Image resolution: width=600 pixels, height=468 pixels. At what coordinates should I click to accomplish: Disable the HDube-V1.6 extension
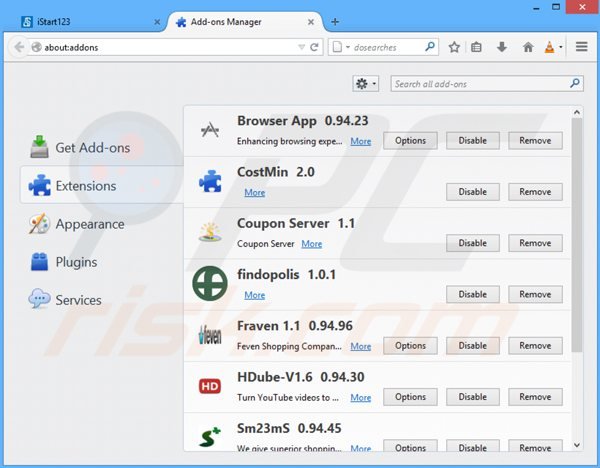pos(473,397)
